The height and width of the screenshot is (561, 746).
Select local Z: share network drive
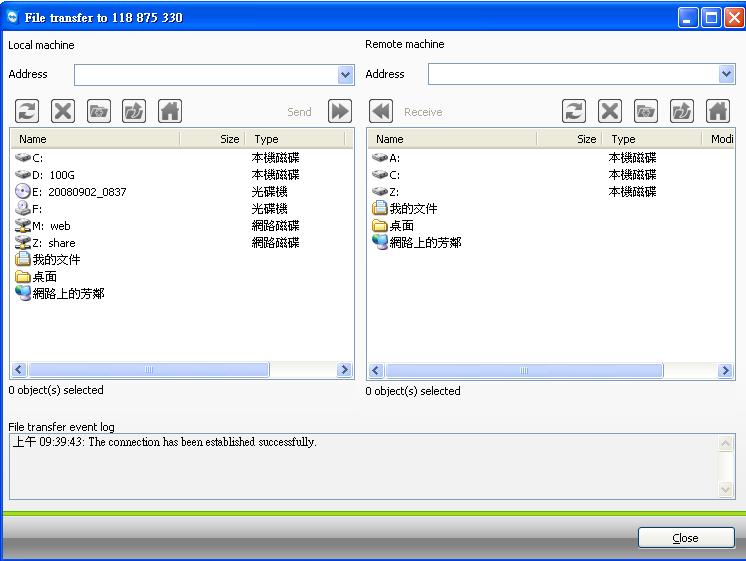pos(45,243)
